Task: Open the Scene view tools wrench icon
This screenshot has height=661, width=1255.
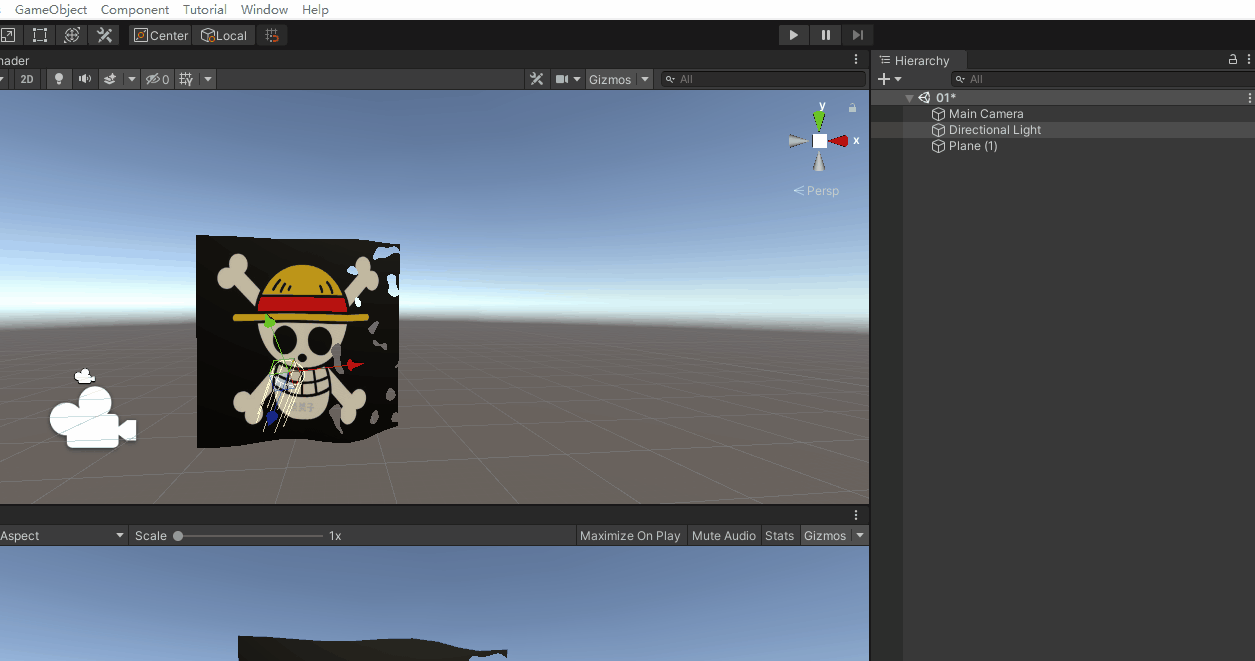Action: pos(537,79)
